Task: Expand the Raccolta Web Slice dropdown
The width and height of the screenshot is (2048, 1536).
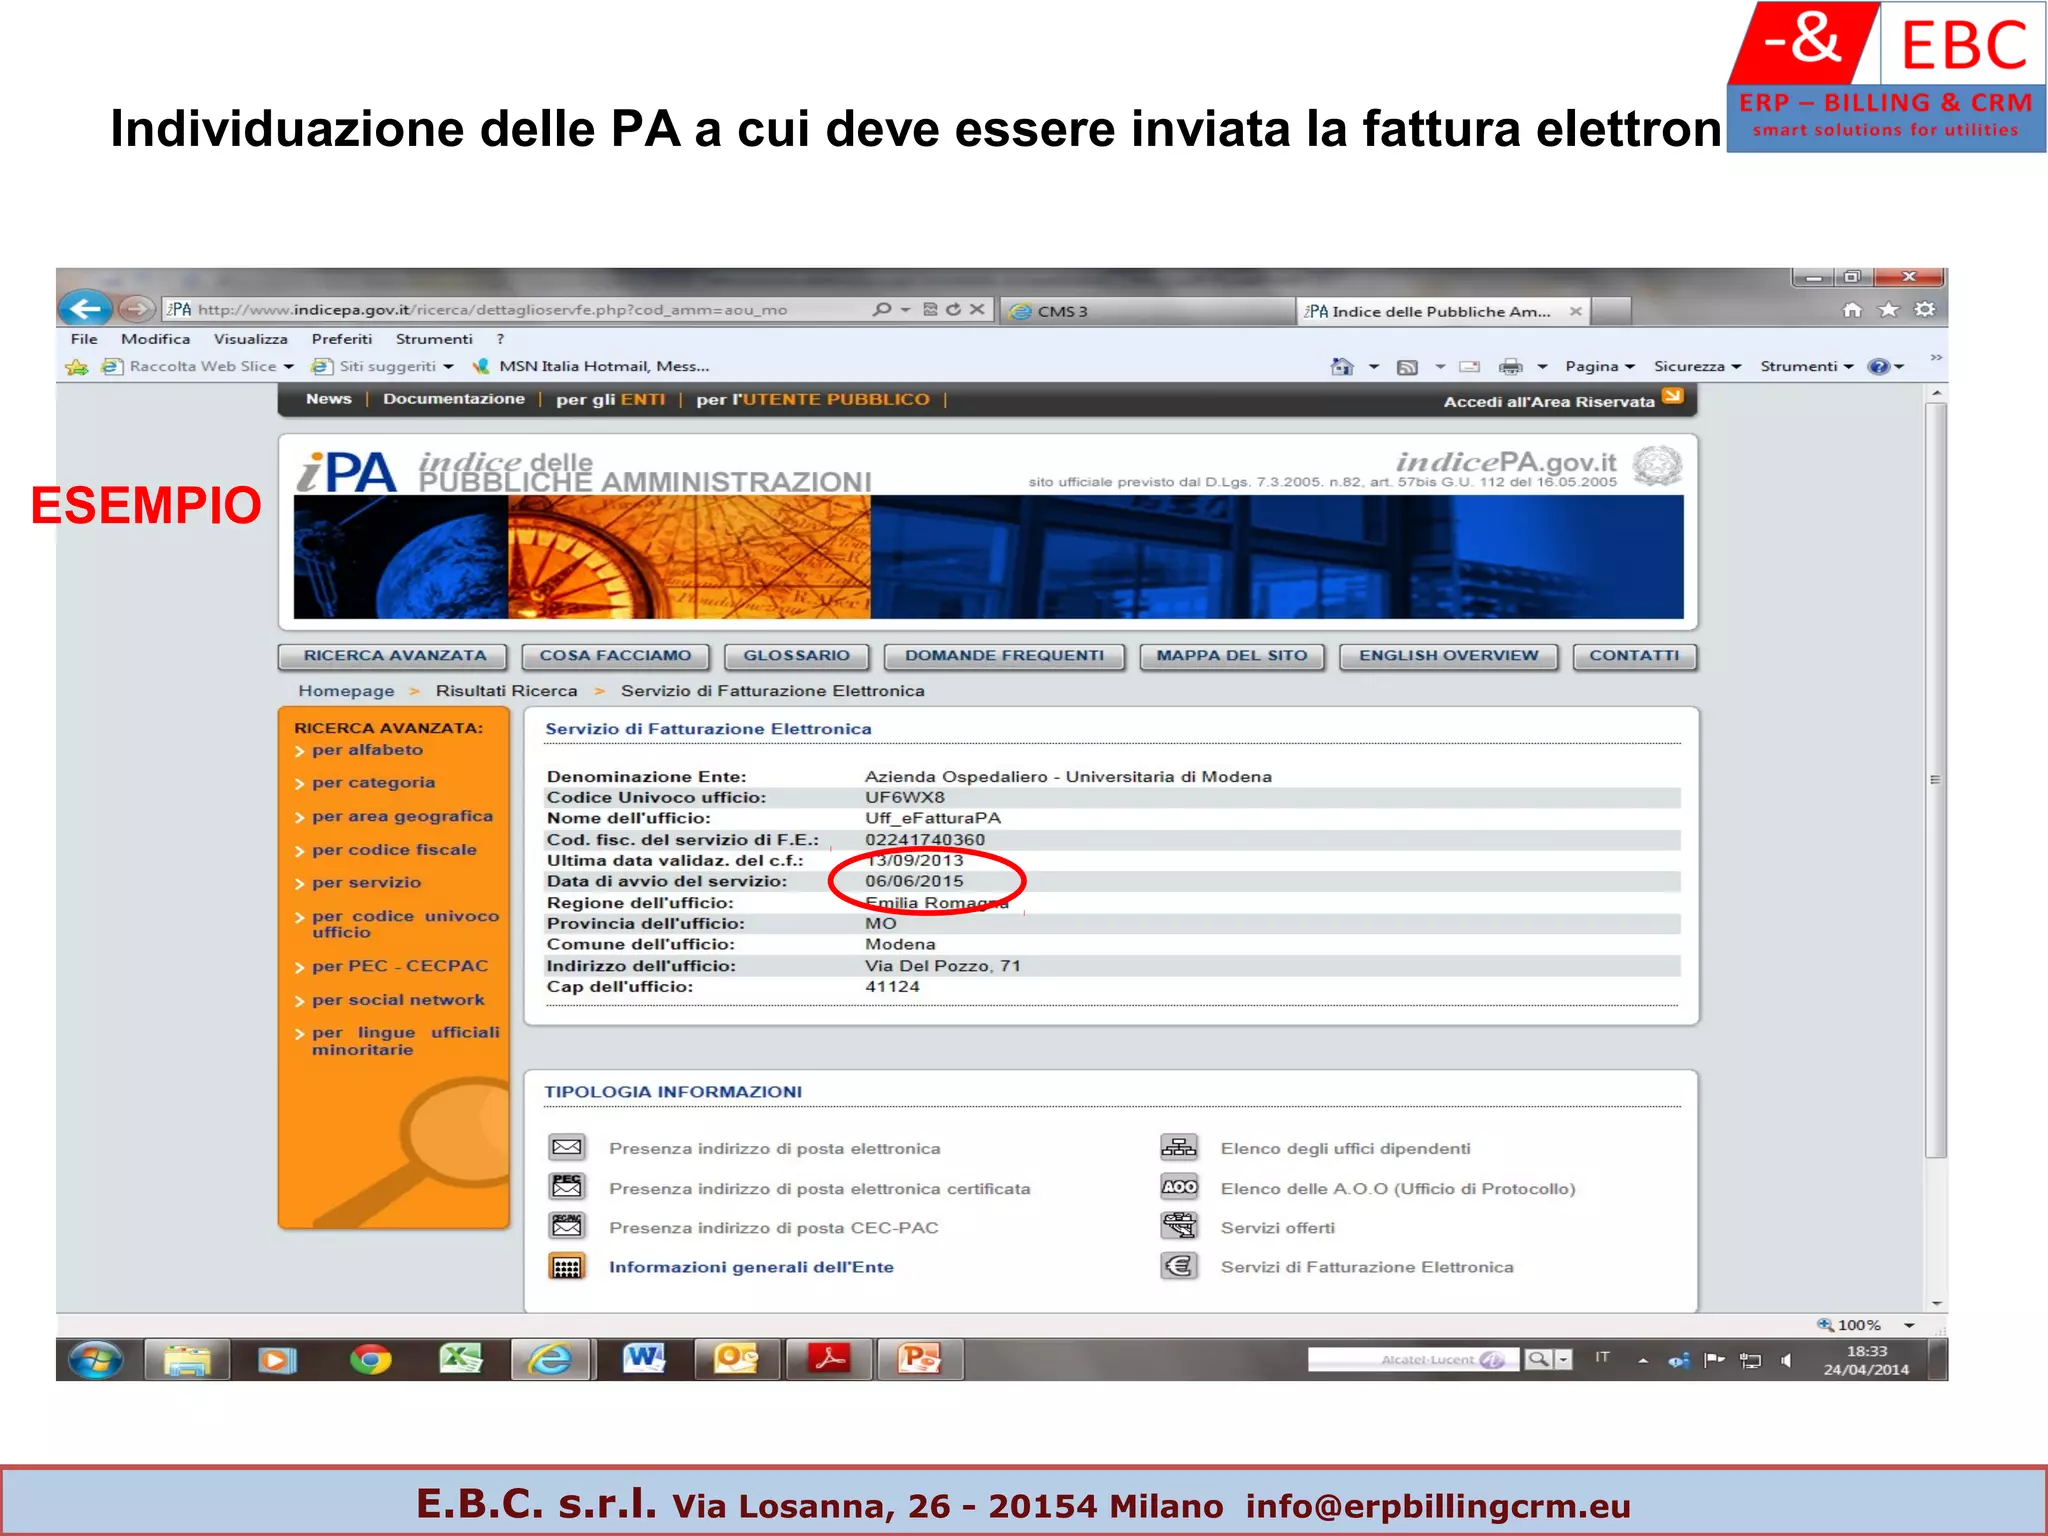Action: pos(289,367)
